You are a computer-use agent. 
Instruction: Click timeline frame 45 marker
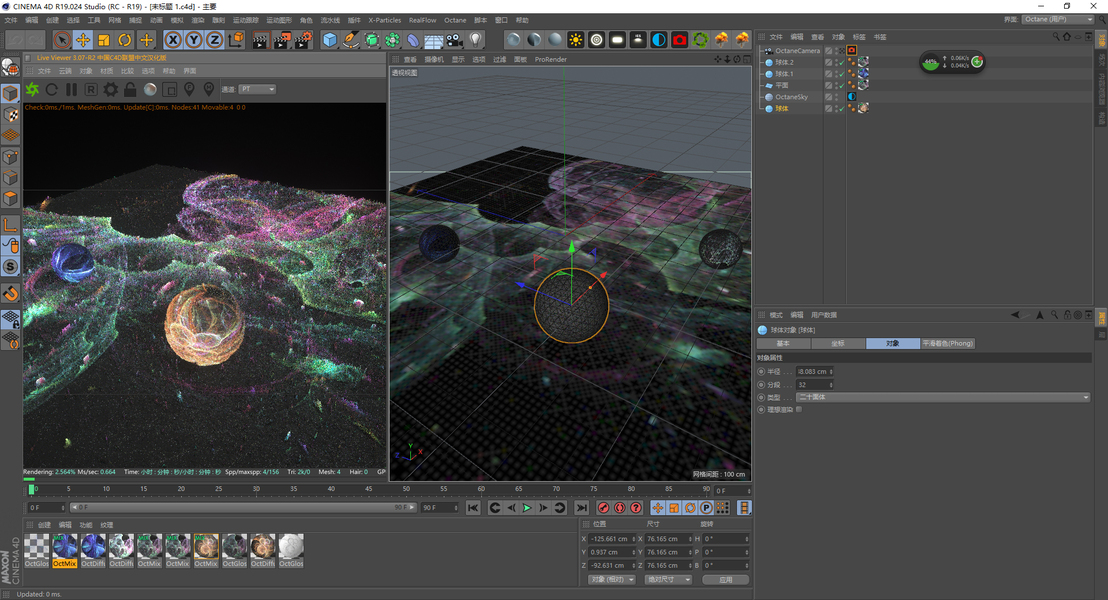(369, 489)
